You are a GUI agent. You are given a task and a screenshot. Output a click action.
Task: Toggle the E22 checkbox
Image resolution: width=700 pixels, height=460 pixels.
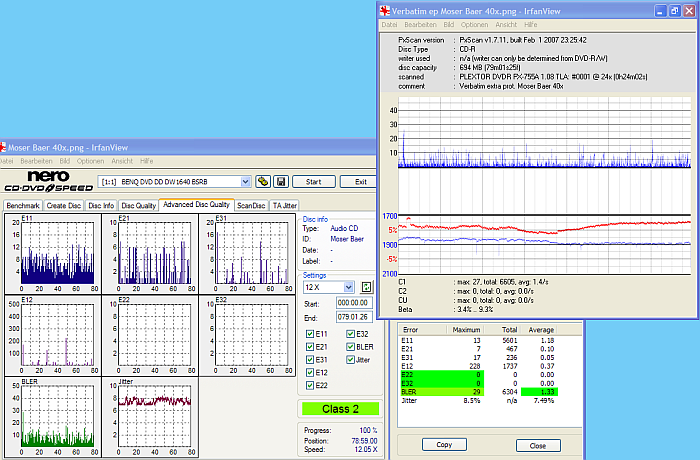310,386
